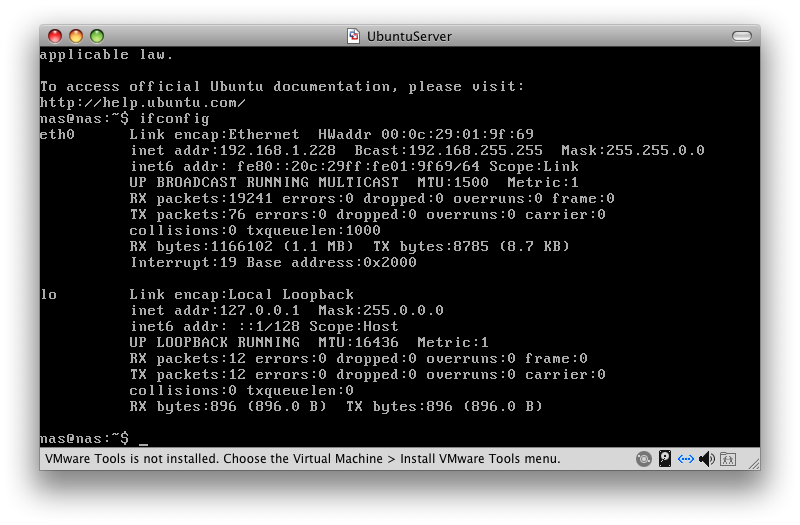Click the txqueuelen:1000 text
Viewport: 800px width, 525px height.
[313, 231]
